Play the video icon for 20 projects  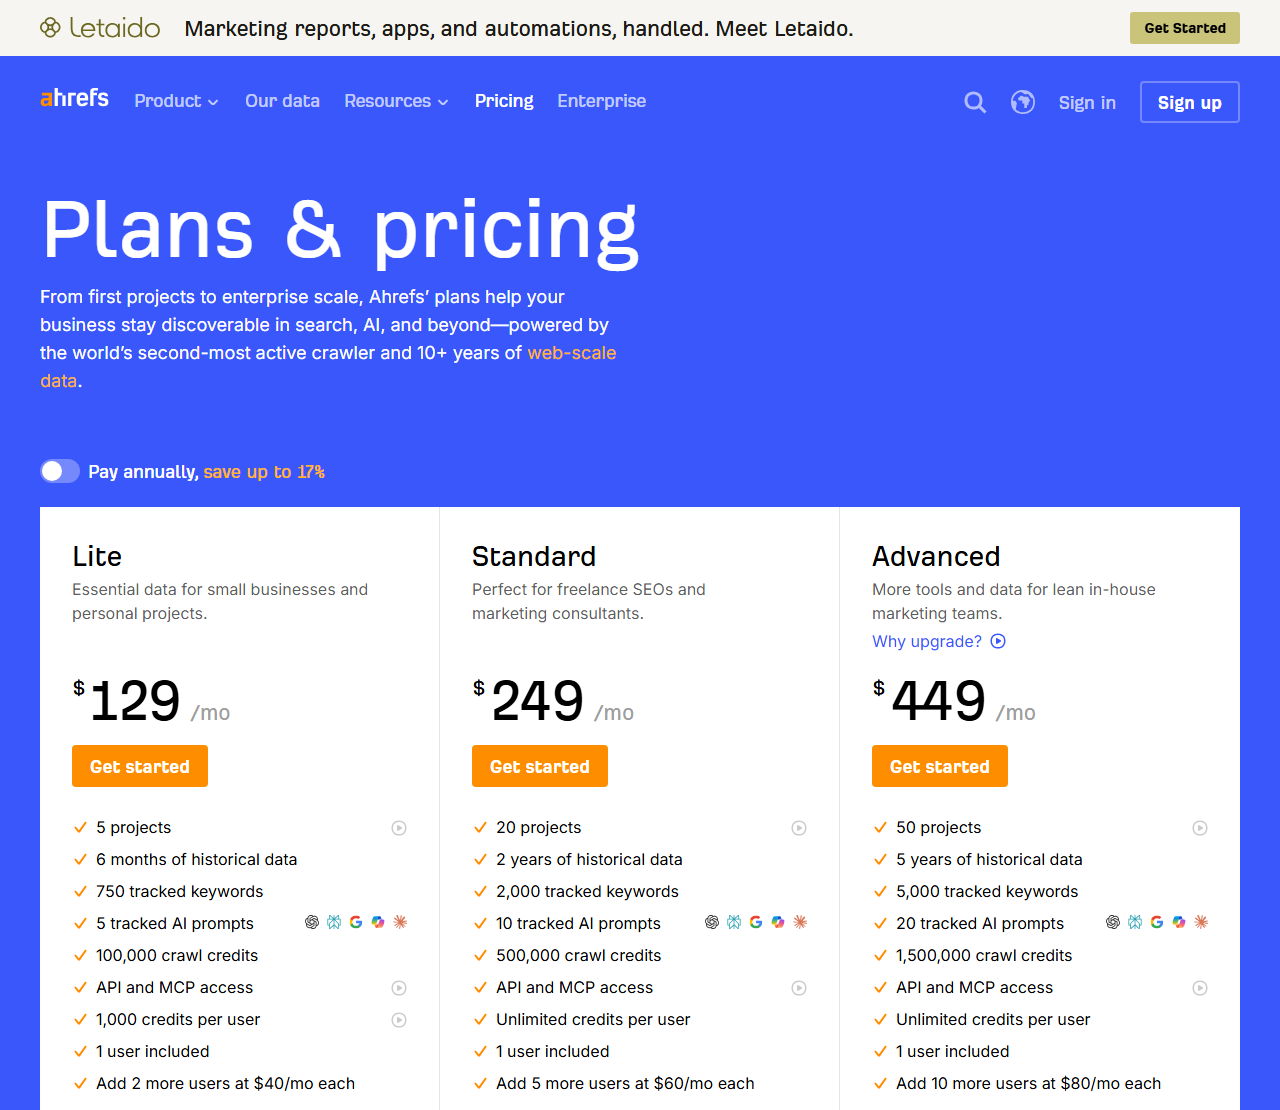click(x=799, y=828)
